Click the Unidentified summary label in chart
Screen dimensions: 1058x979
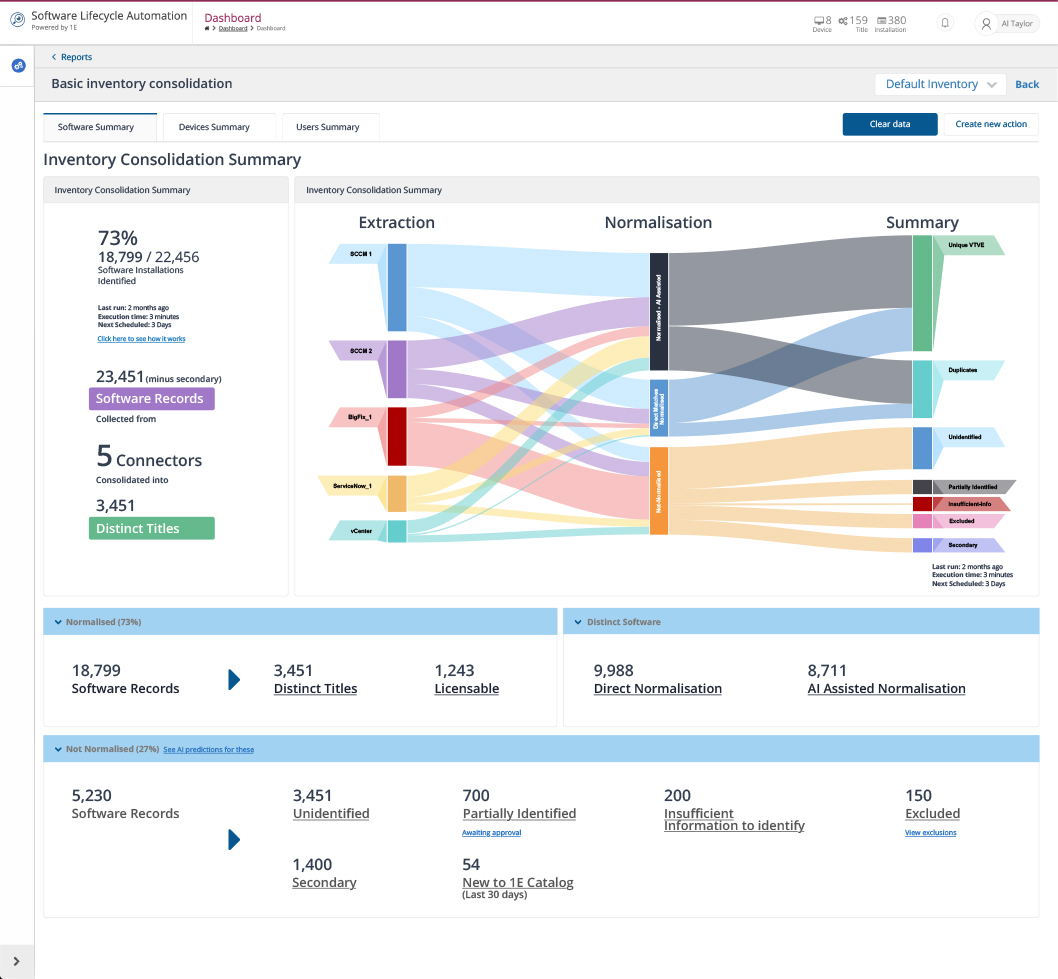969,437
